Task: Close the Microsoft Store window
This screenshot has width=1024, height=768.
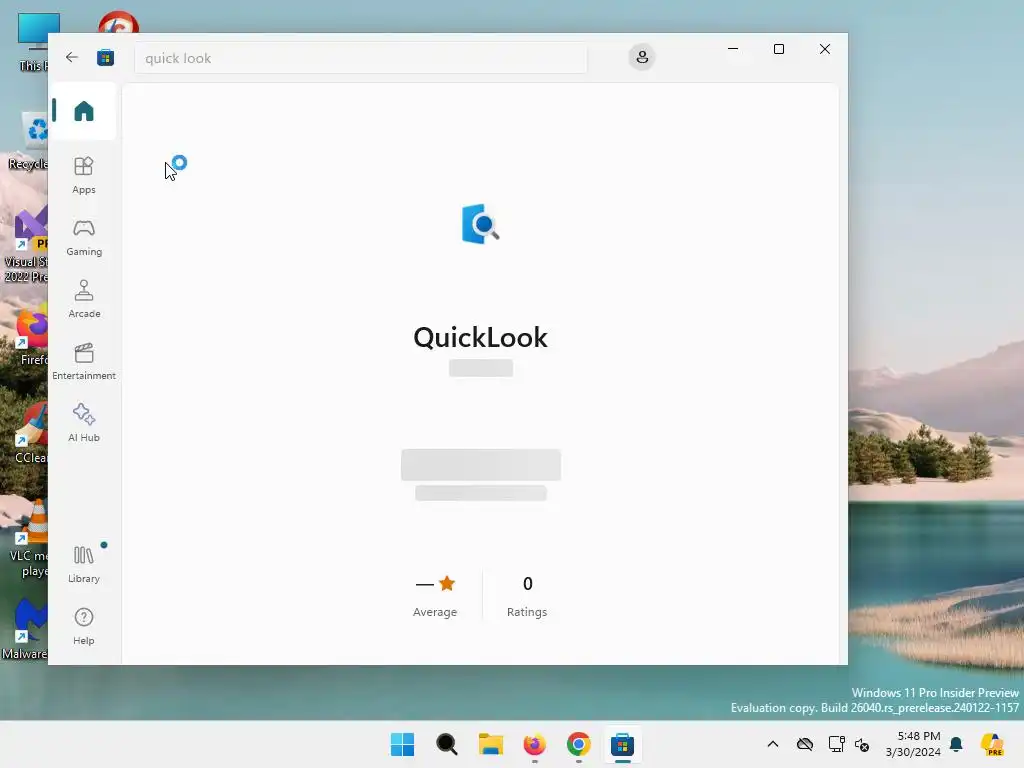Action: pyautogui.click(x=825, y=49)
